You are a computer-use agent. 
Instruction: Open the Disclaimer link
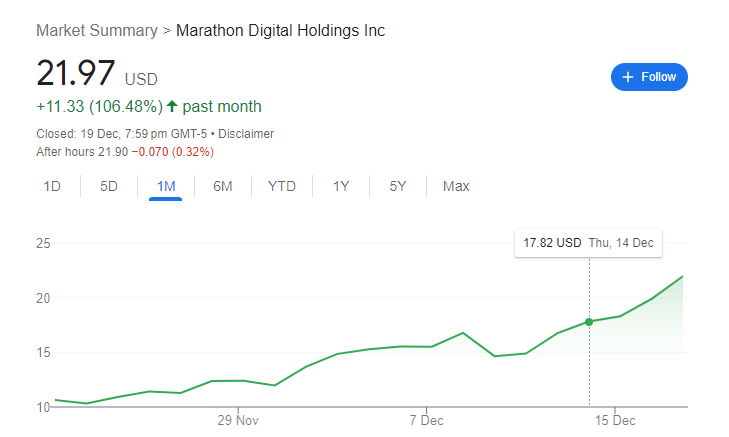pyautogui.click(x=246, y=134)
